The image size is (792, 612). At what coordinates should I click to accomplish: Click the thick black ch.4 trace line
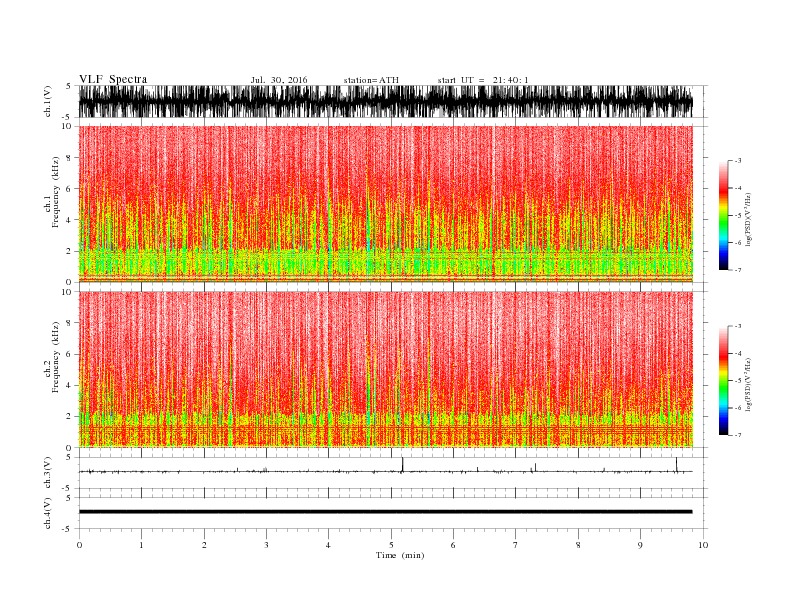click(x=386, y=512)
